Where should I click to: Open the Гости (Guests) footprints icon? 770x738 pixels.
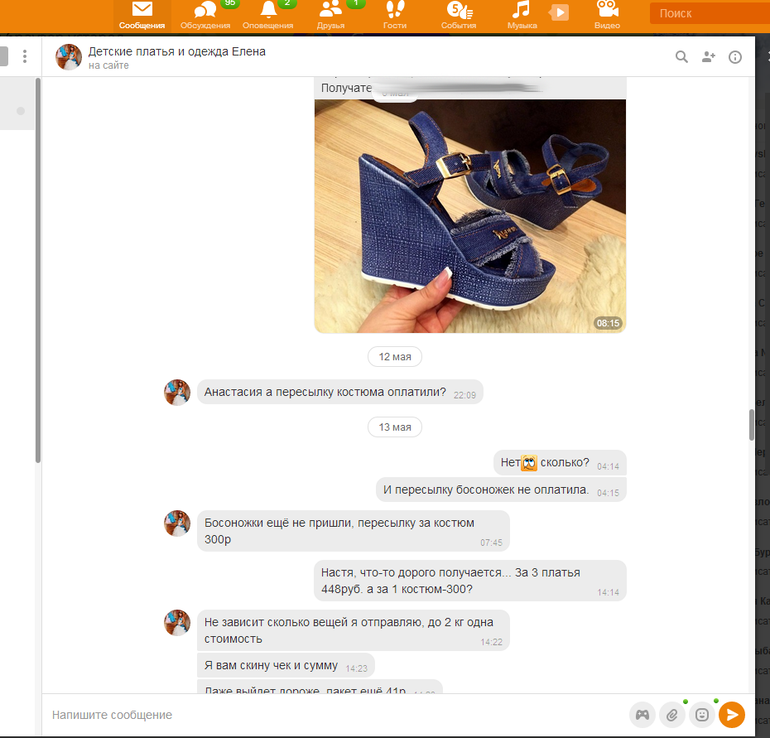click(x=395, y=14)
